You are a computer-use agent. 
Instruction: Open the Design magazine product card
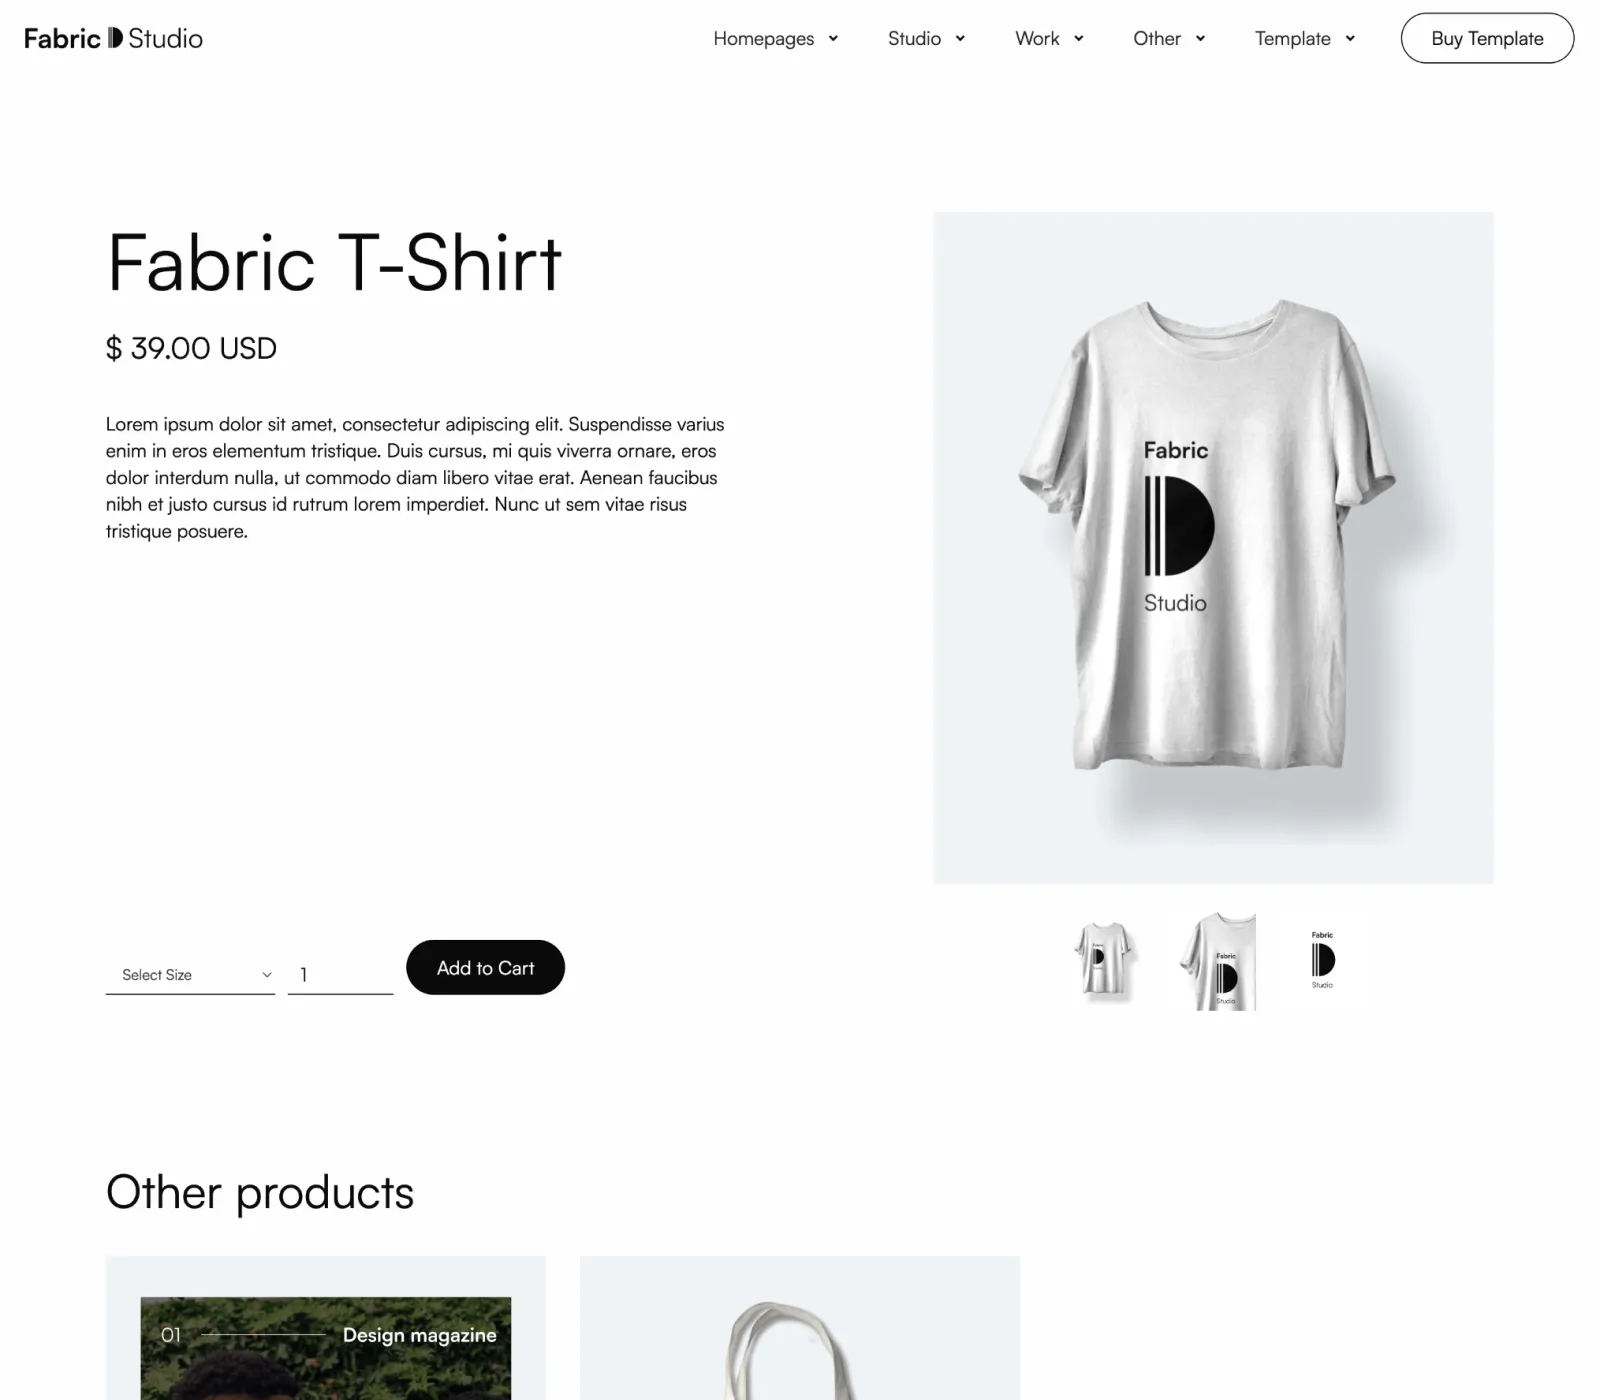point(326,1328)
